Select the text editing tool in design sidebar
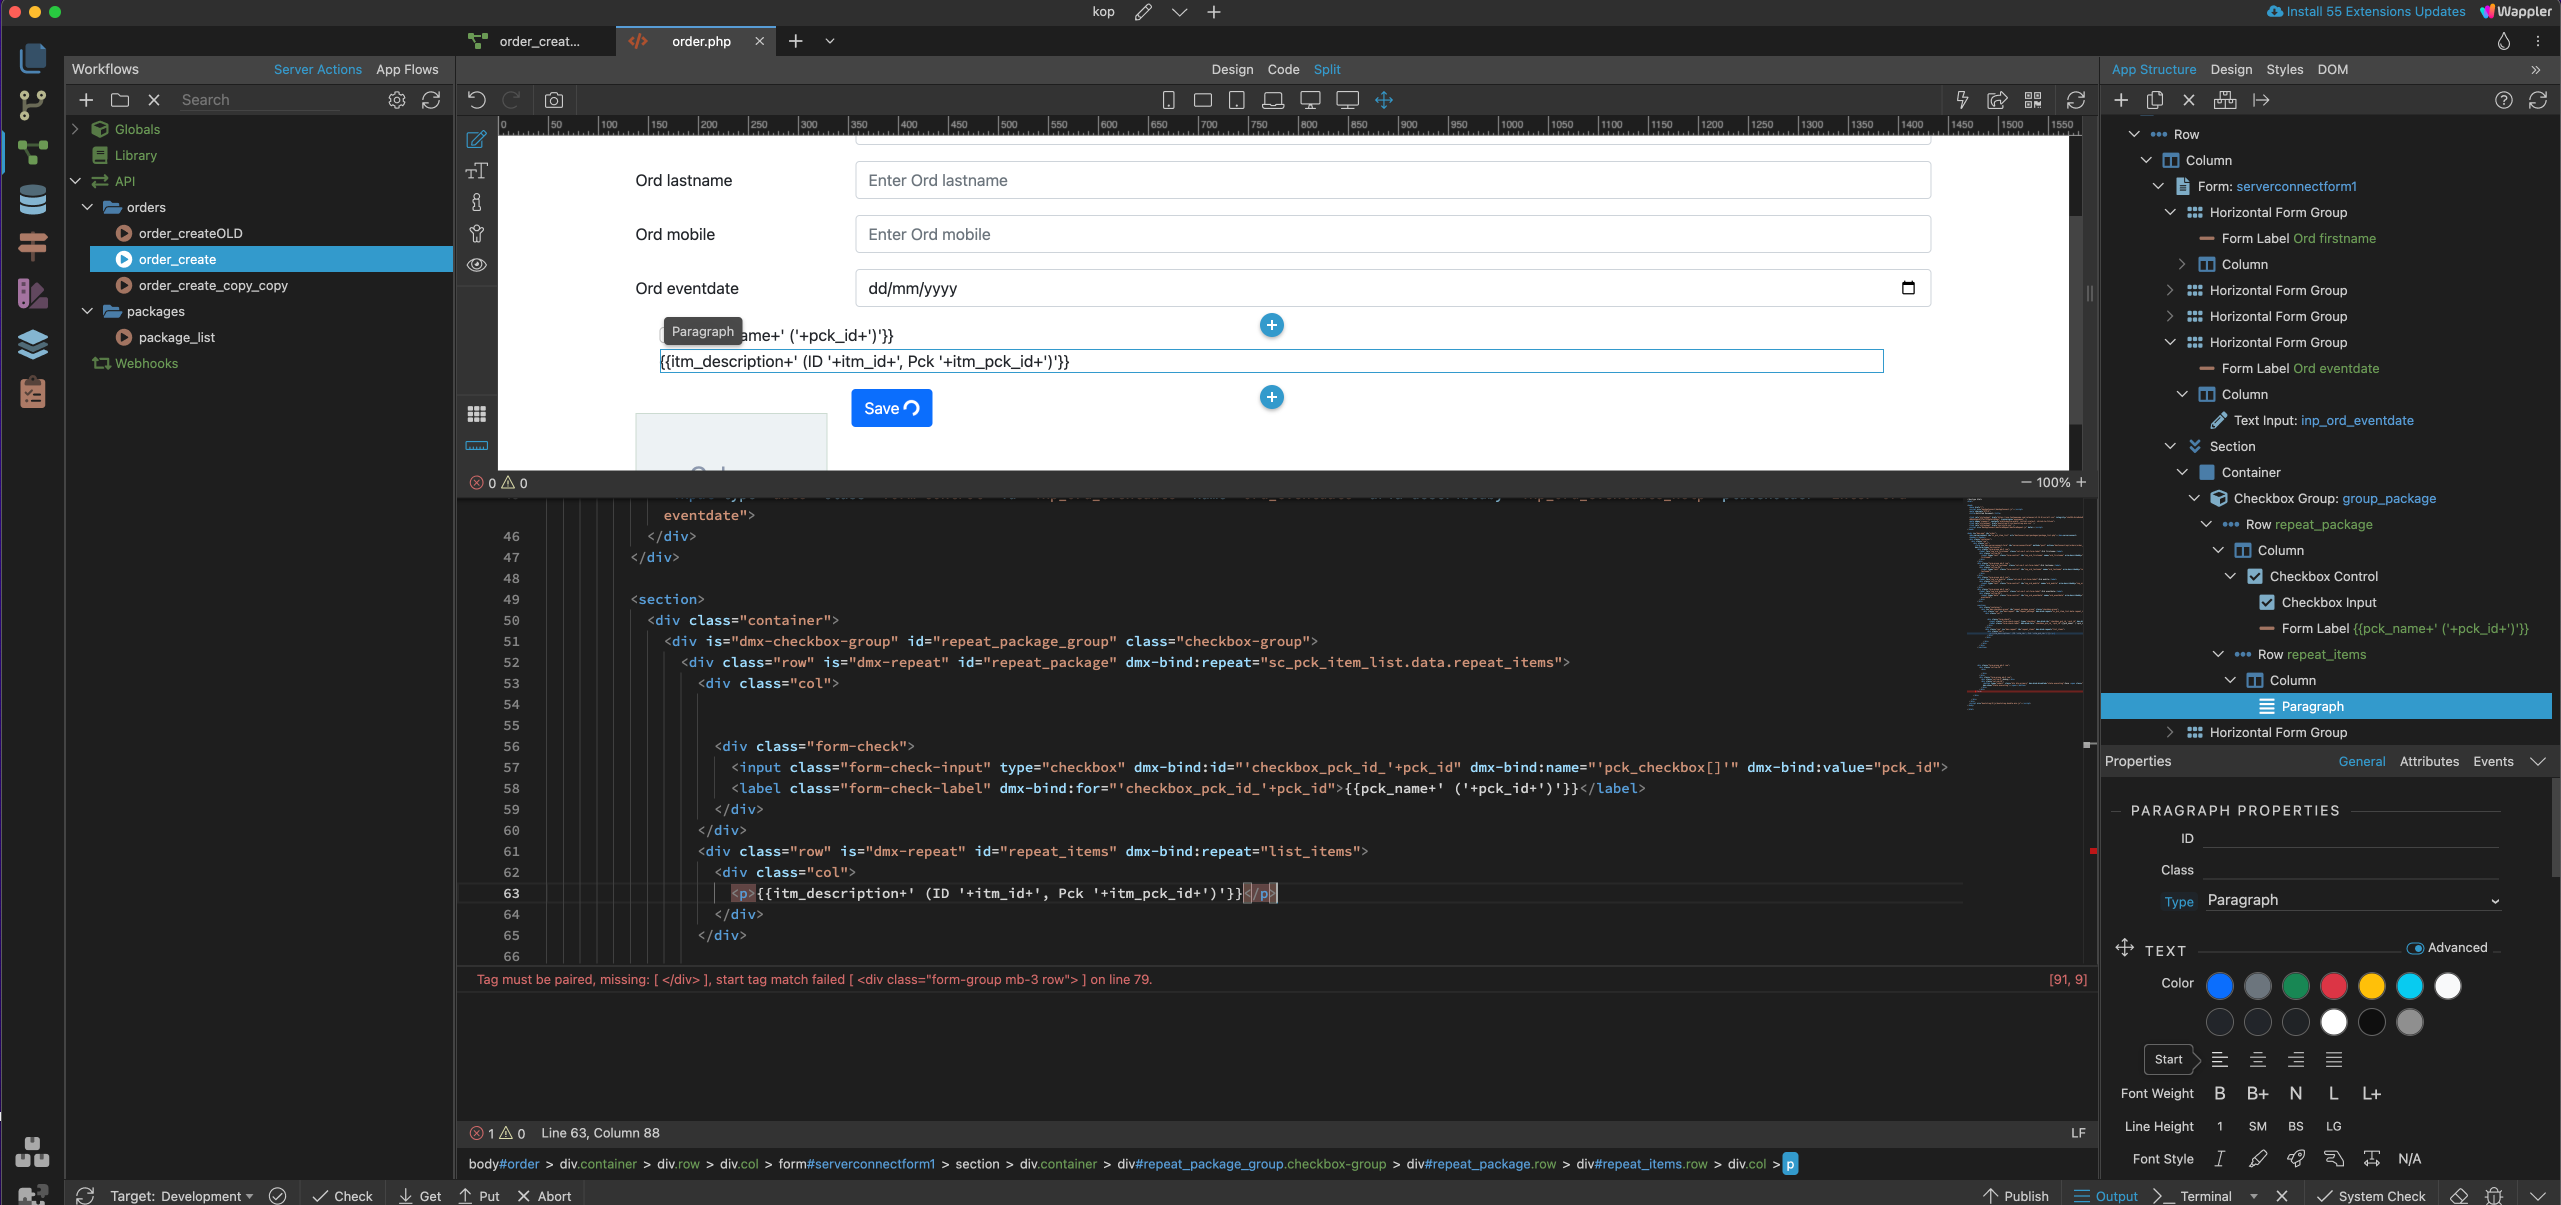The image size is (2561, 1205). (x=477, y=171)
